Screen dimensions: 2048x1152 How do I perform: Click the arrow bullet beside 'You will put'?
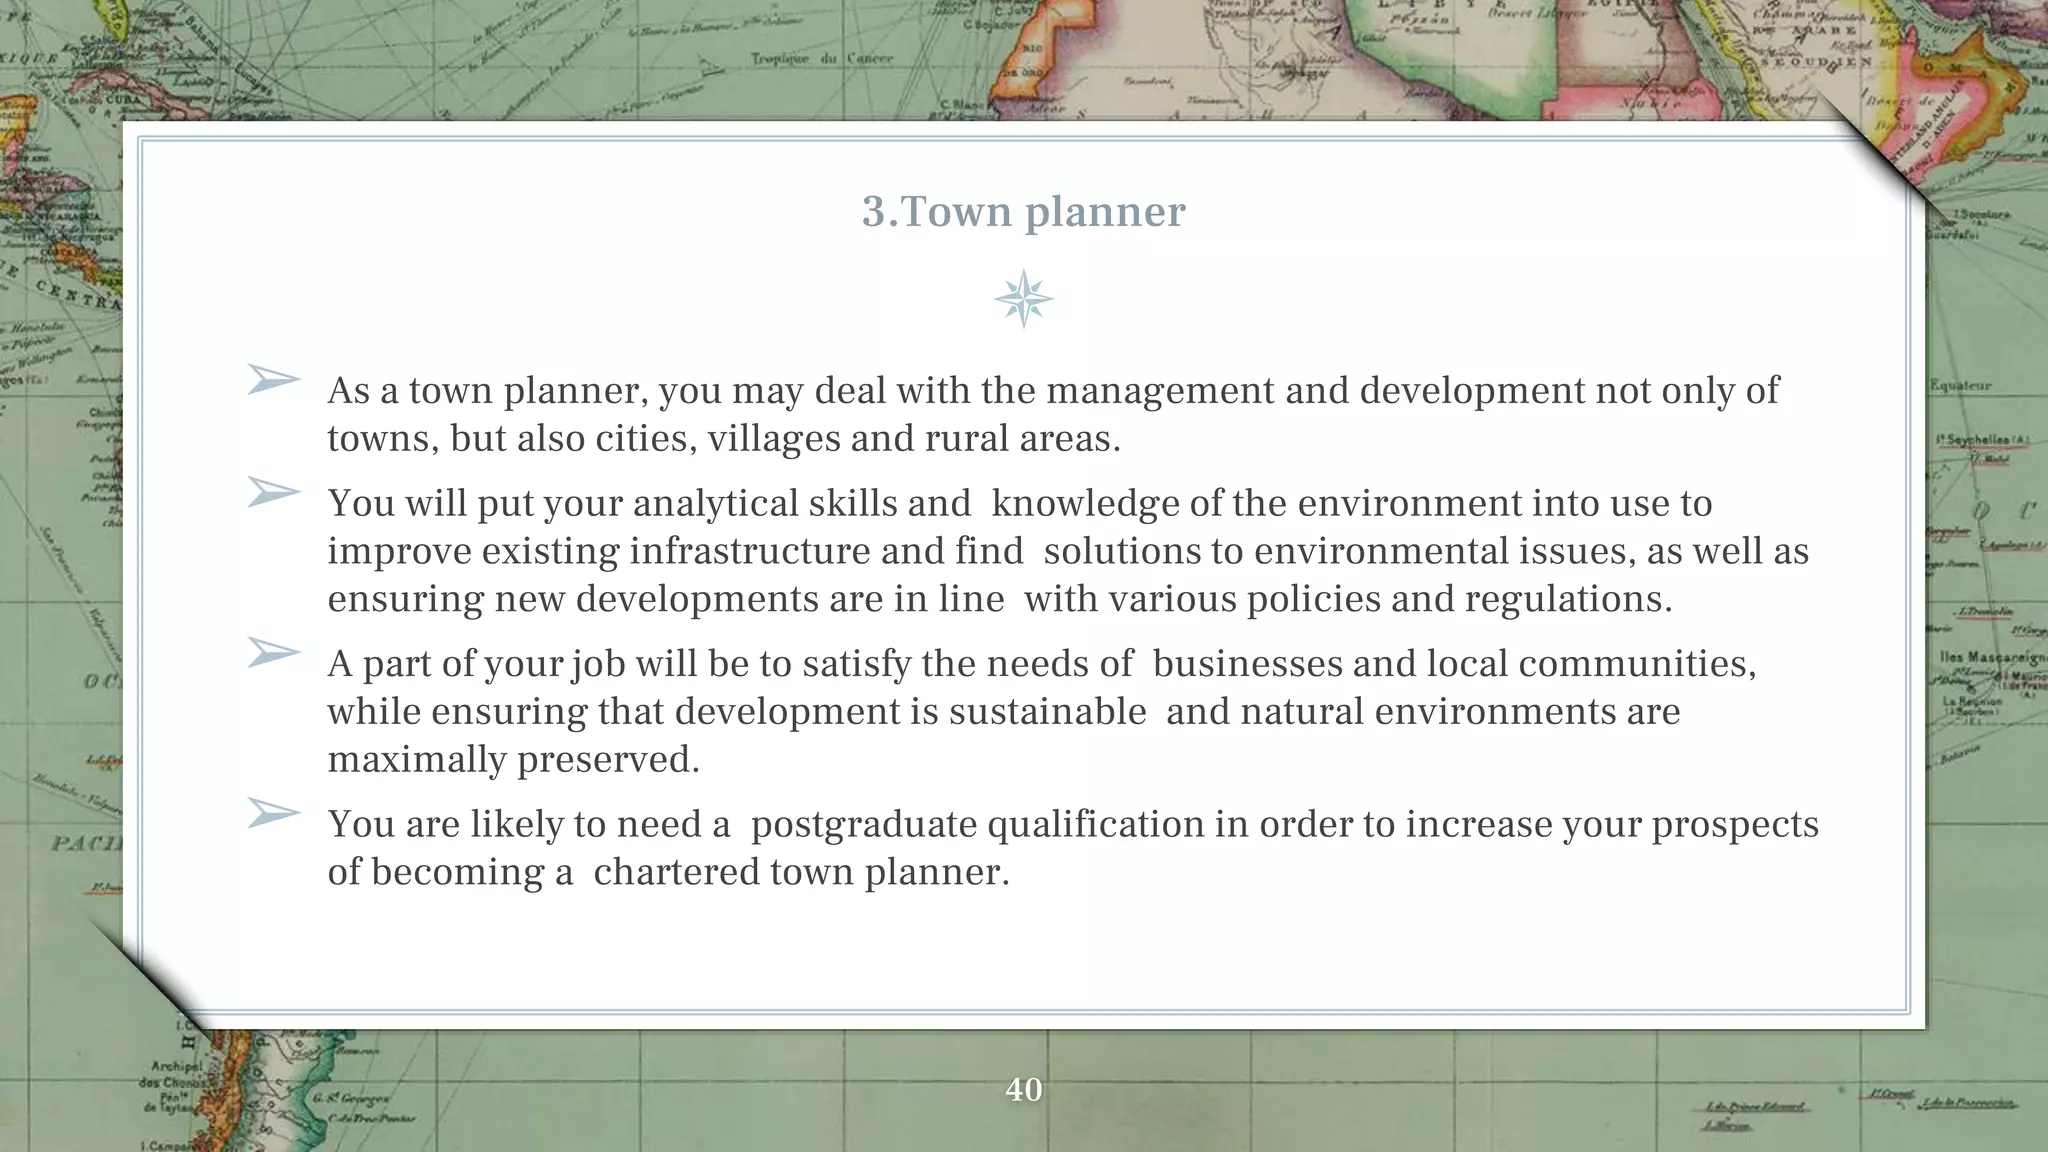click(x=273, y=493)
